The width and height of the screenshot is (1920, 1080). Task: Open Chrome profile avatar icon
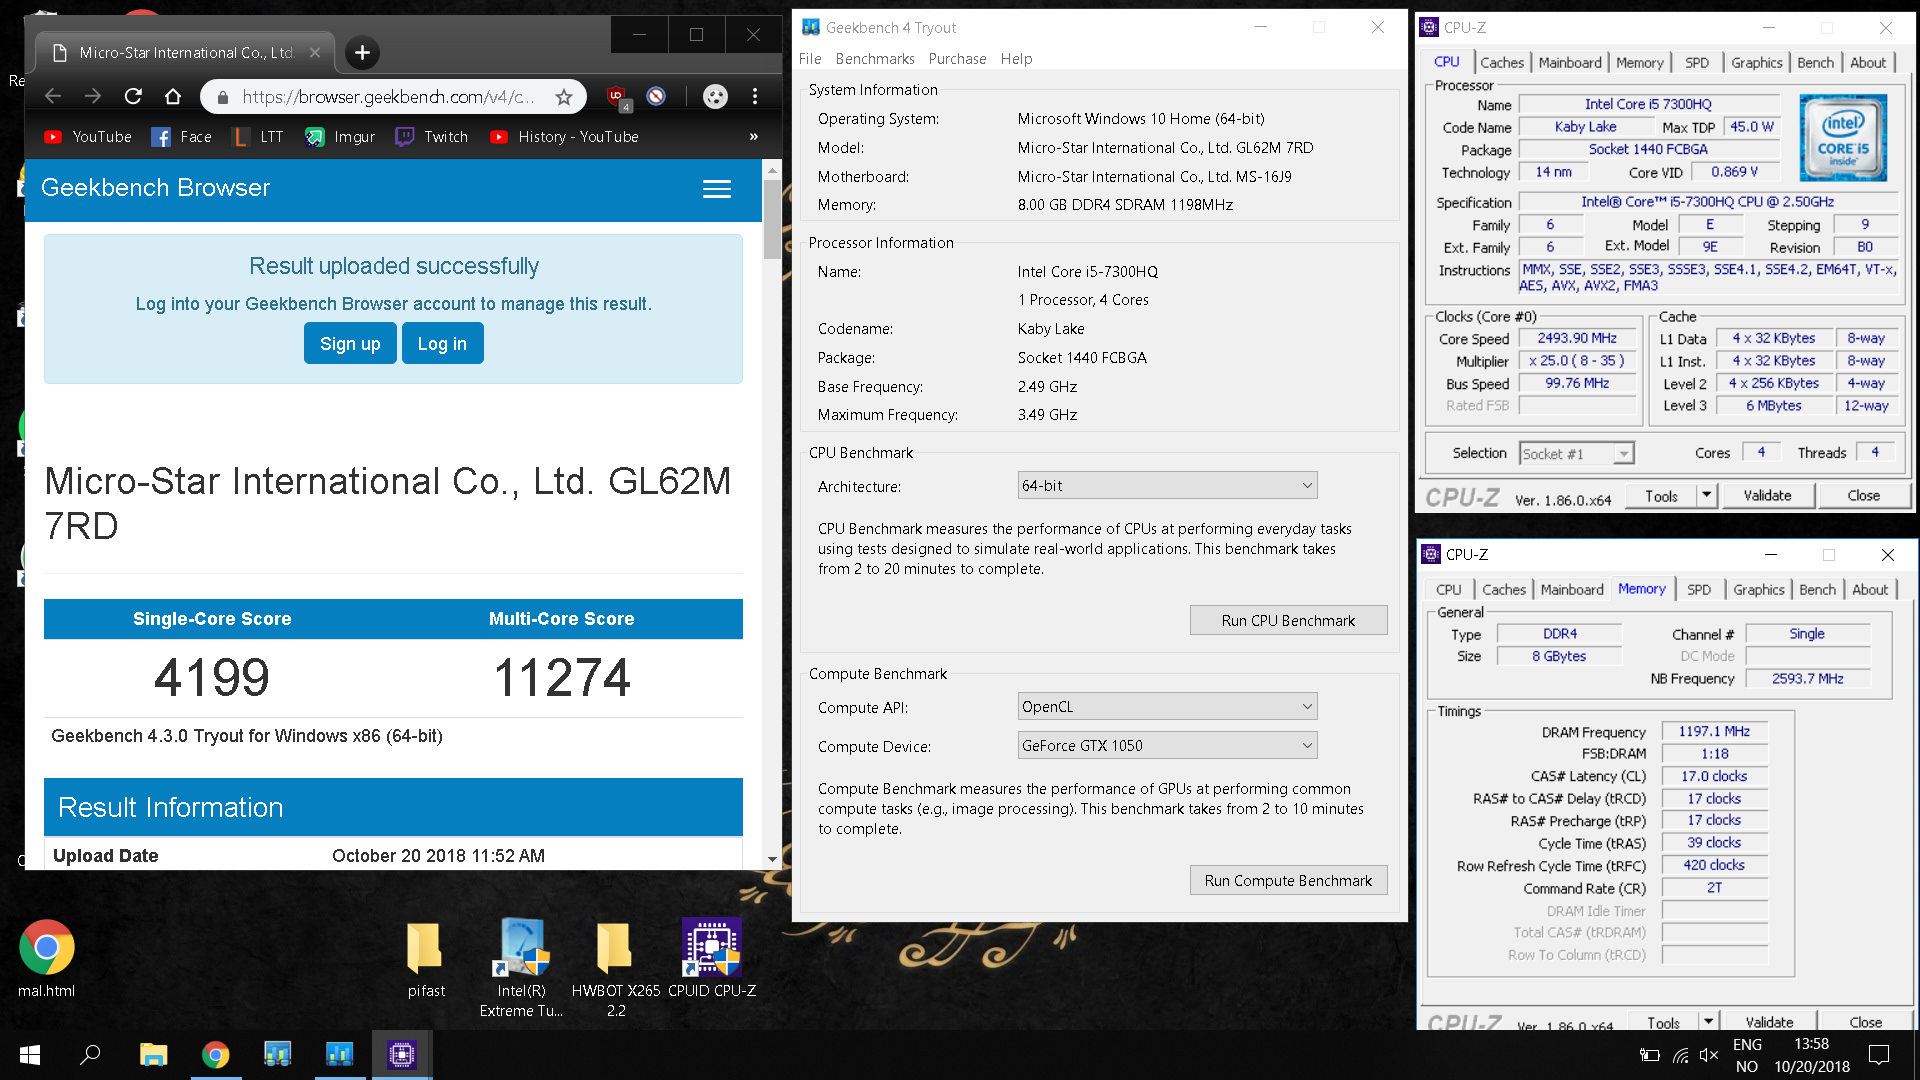pyautogui.click(x=715, y=96)
